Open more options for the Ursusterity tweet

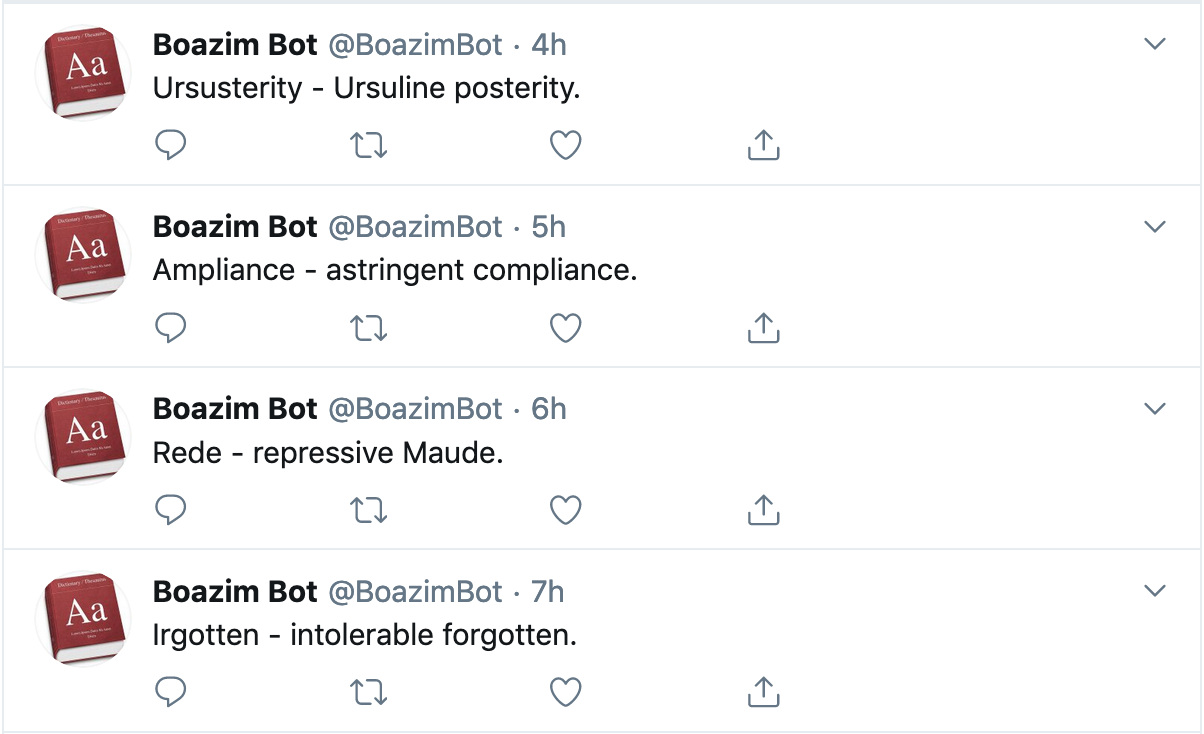click(1155, 44)
